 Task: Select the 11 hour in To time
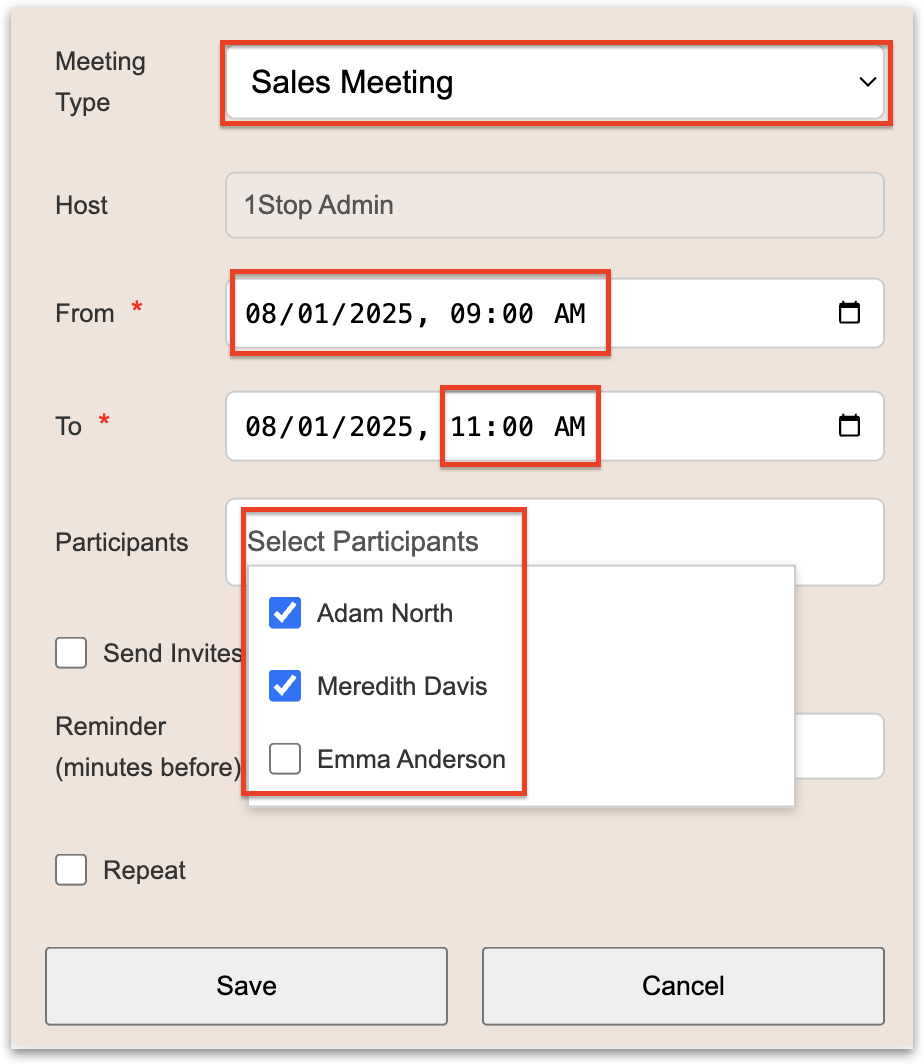[465, 427]
